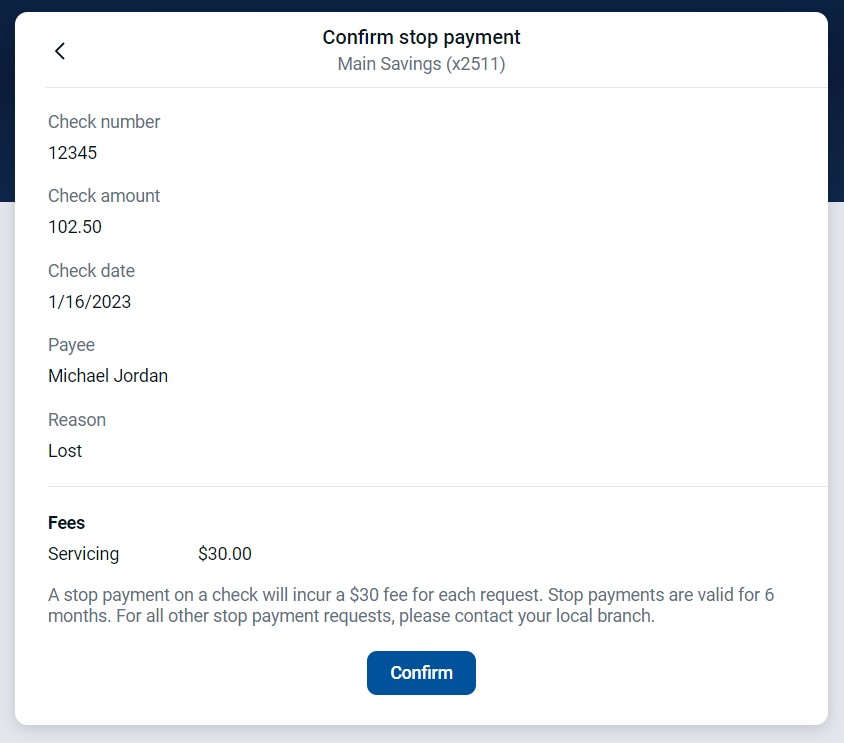Click the Confirm stop payment title

coord(421,37)
